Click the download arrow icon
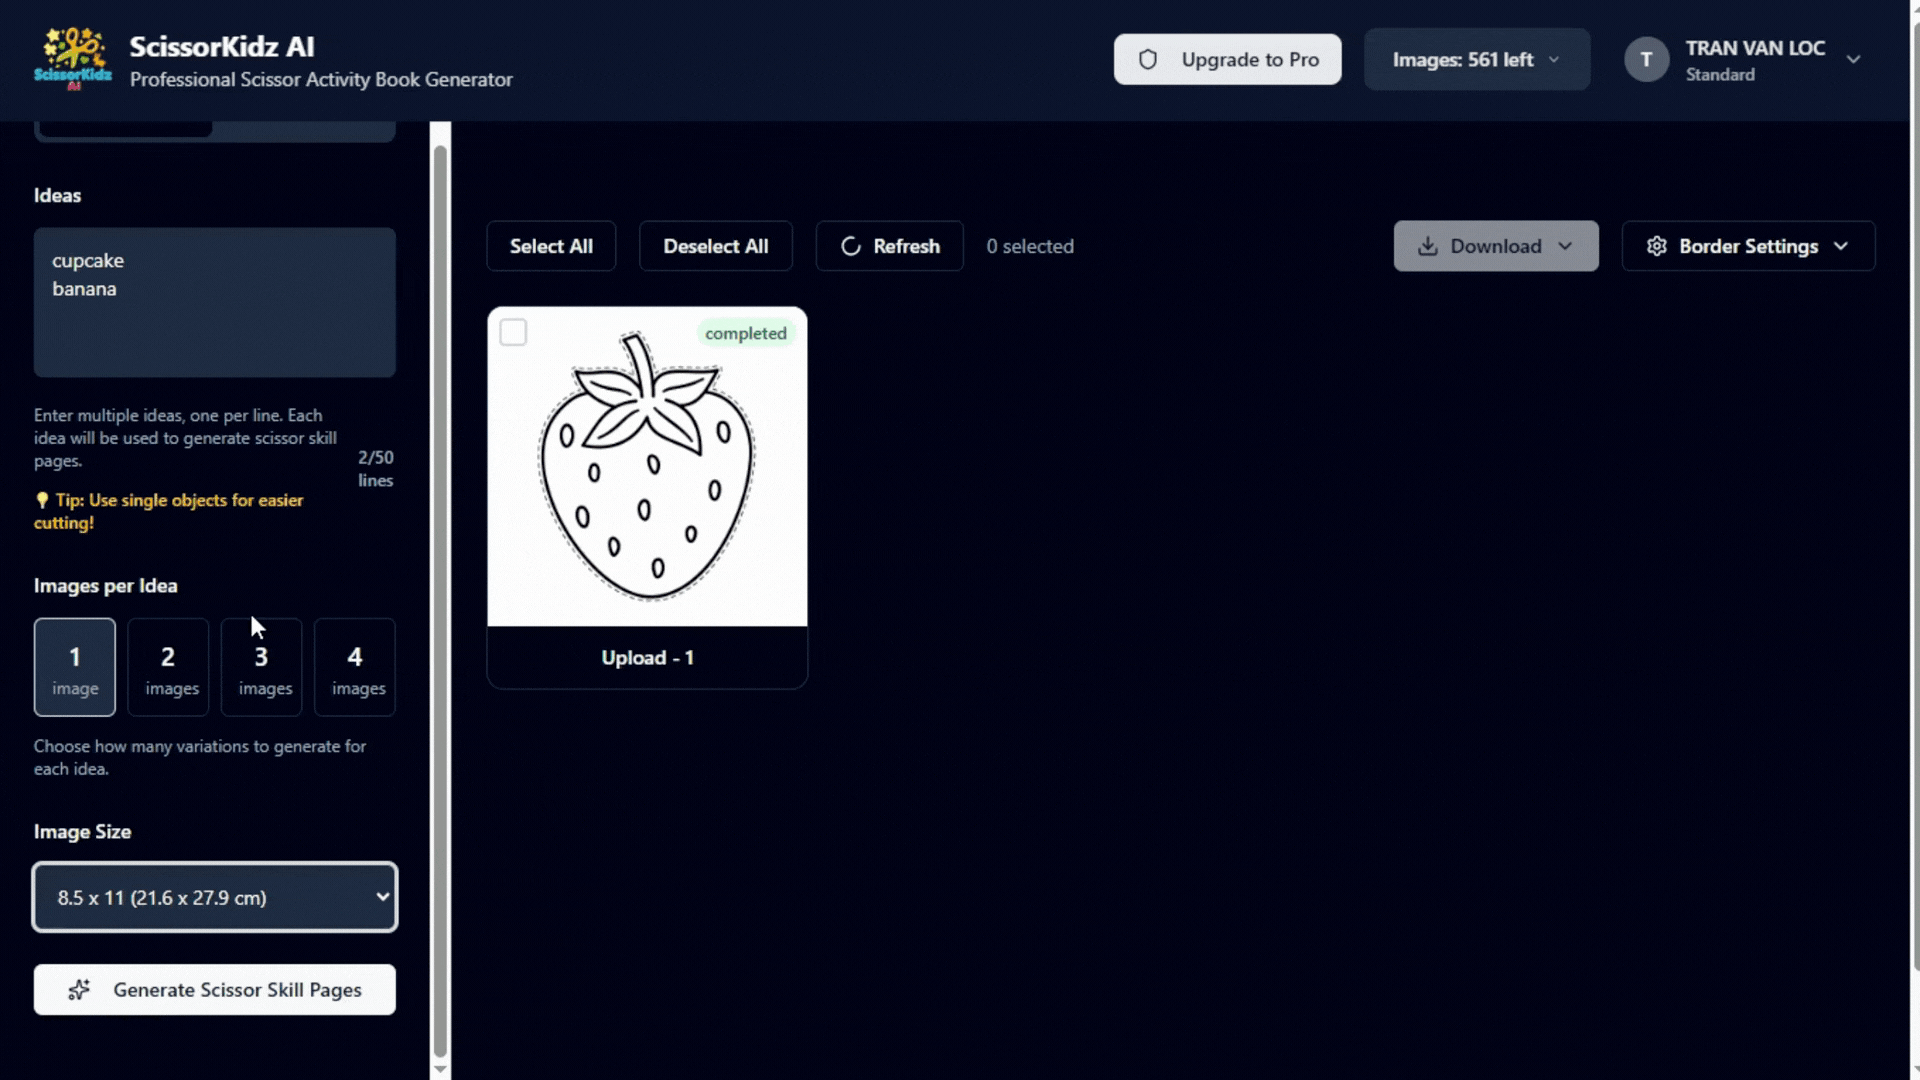The image size is (1920, 1080). pos(1428,247)
